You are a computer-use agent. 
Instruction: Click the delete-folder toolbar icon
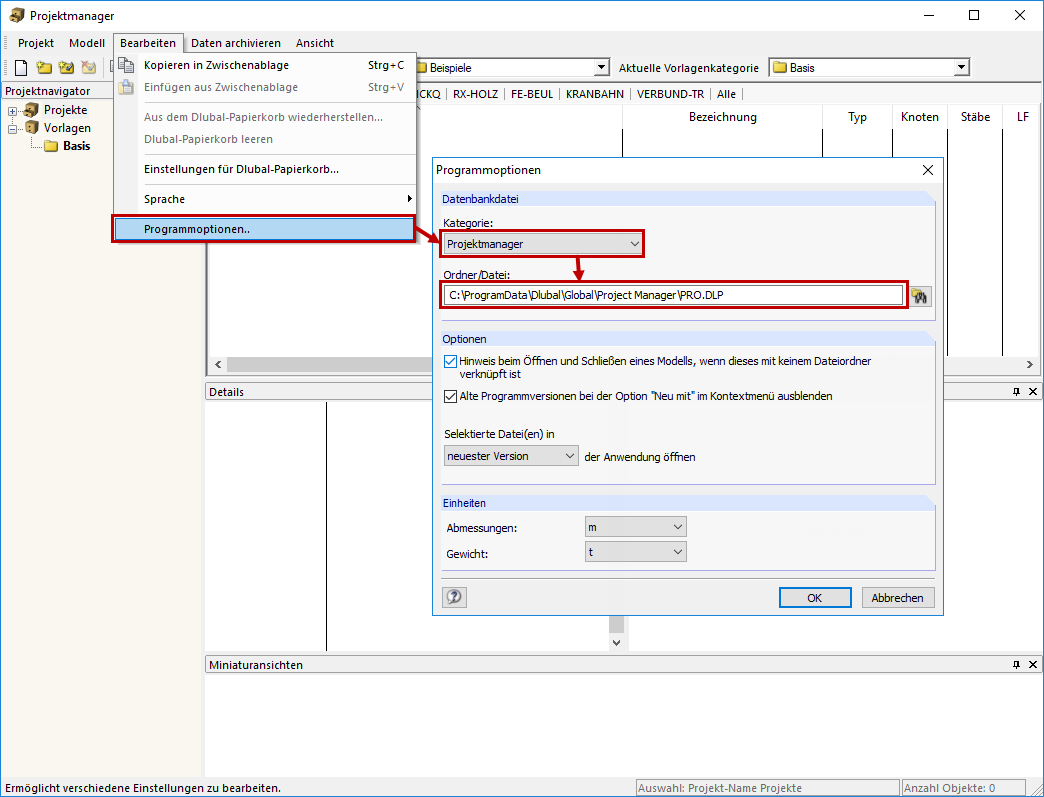coord(88,67)
